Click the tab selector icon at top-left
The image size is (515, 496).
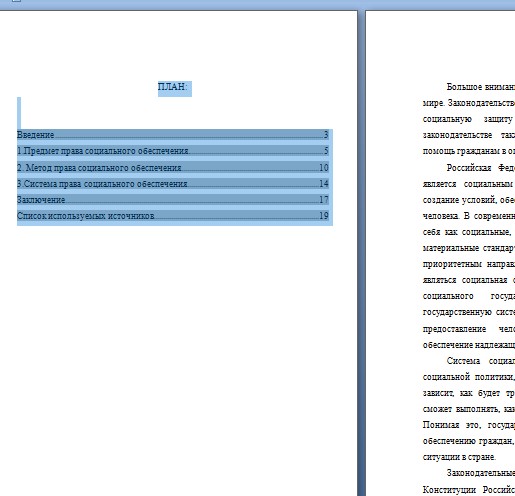coord(16,1)
